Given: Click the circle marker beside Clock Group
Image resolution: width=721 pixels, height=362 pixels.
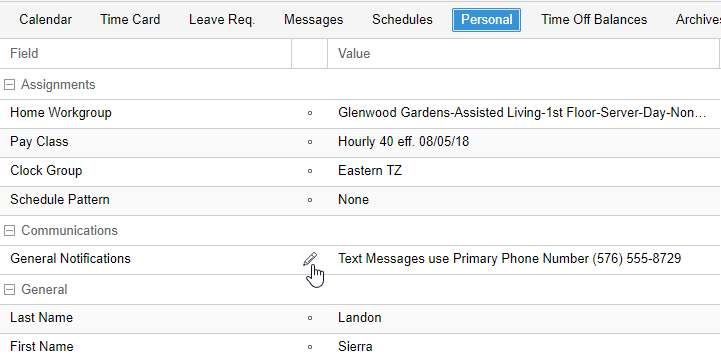Looking at the screenshot, I should click(310, 171).
